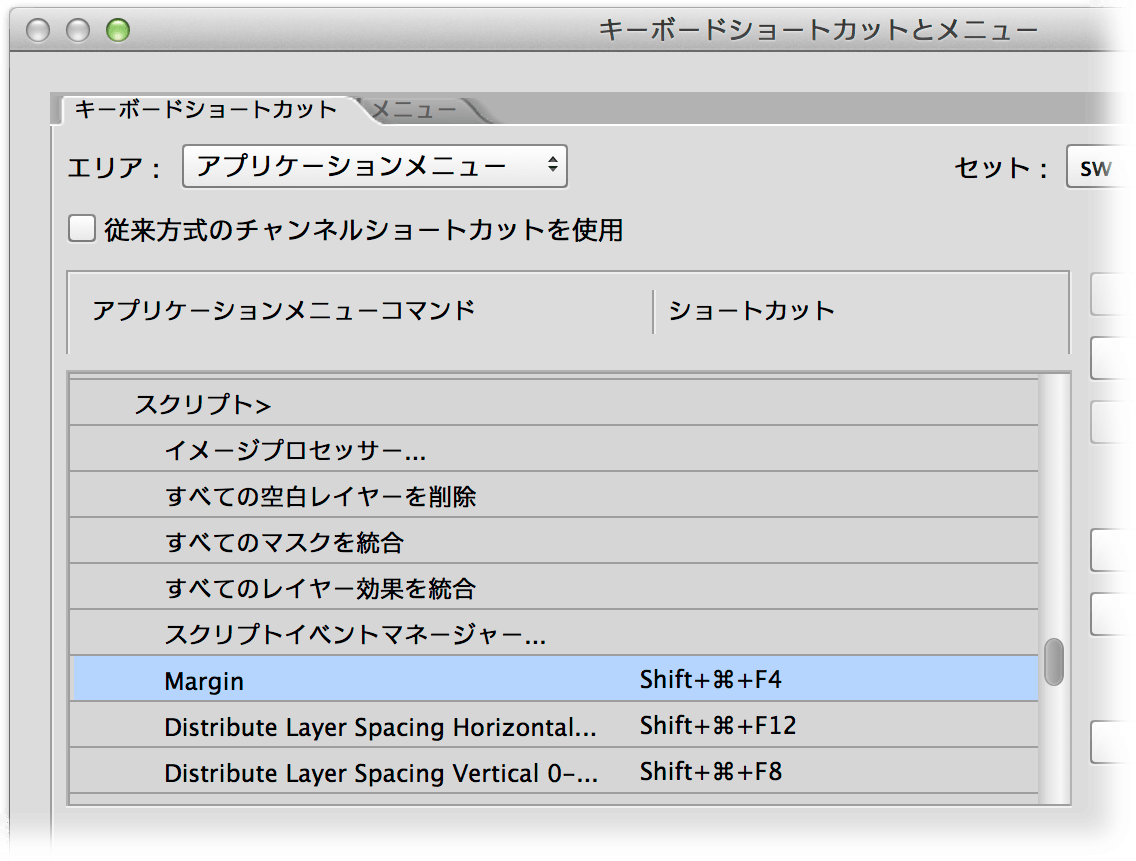The height and width of the screenshot is (861, 1136).
Task: Click the ショートカット column header
Action: click(751, 310)
